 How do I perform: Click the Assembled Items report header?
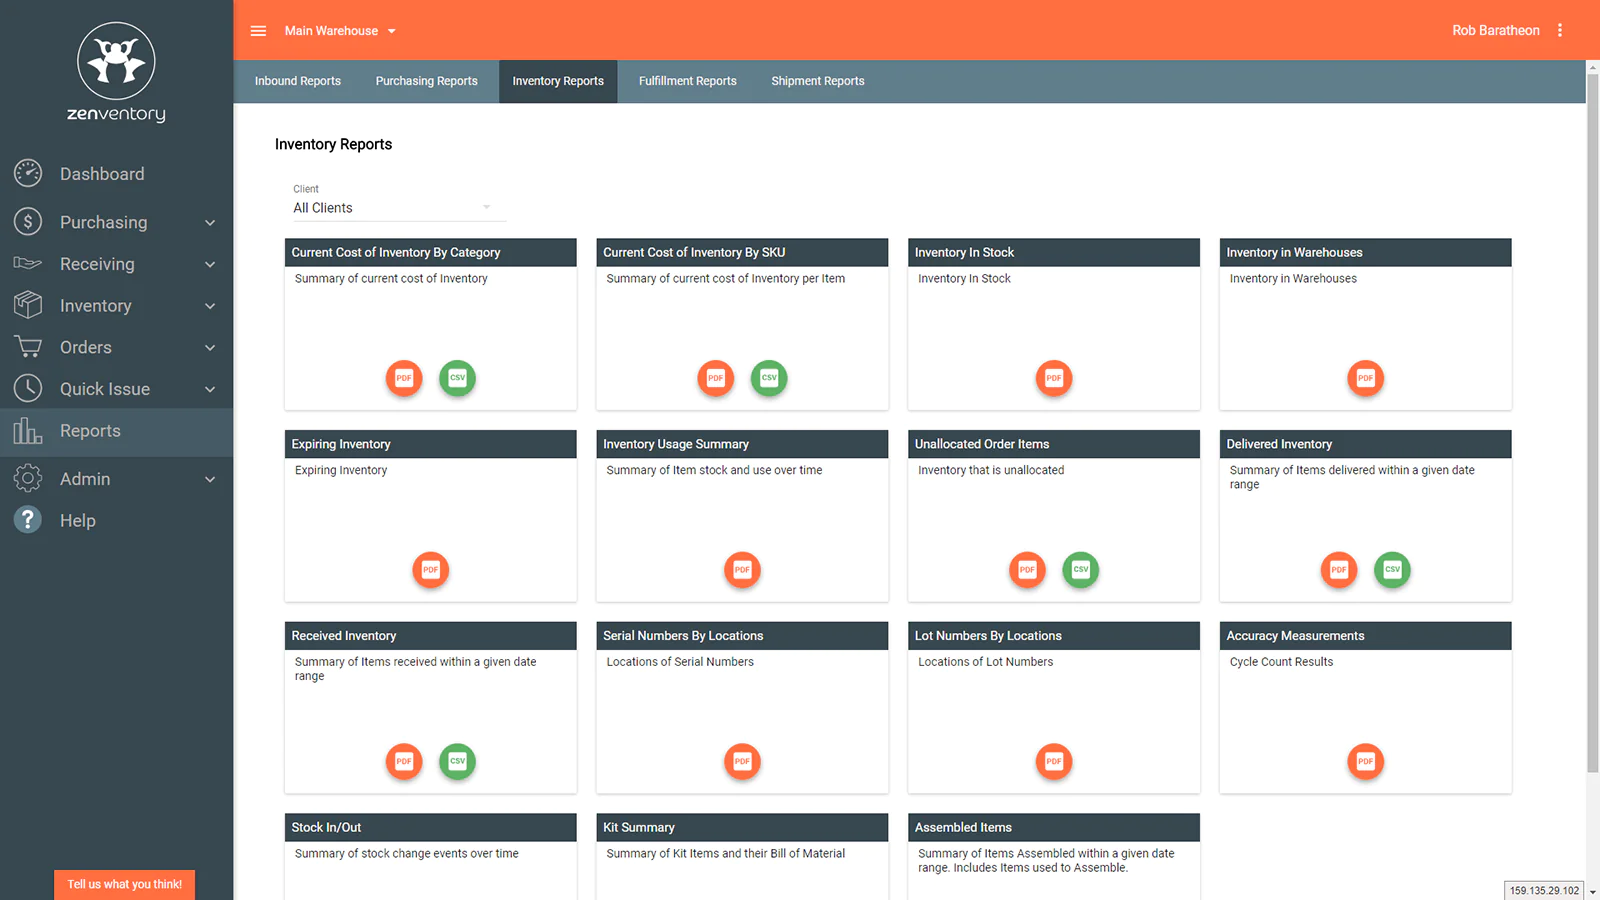pyautogui.click(x=1054, y=827)
